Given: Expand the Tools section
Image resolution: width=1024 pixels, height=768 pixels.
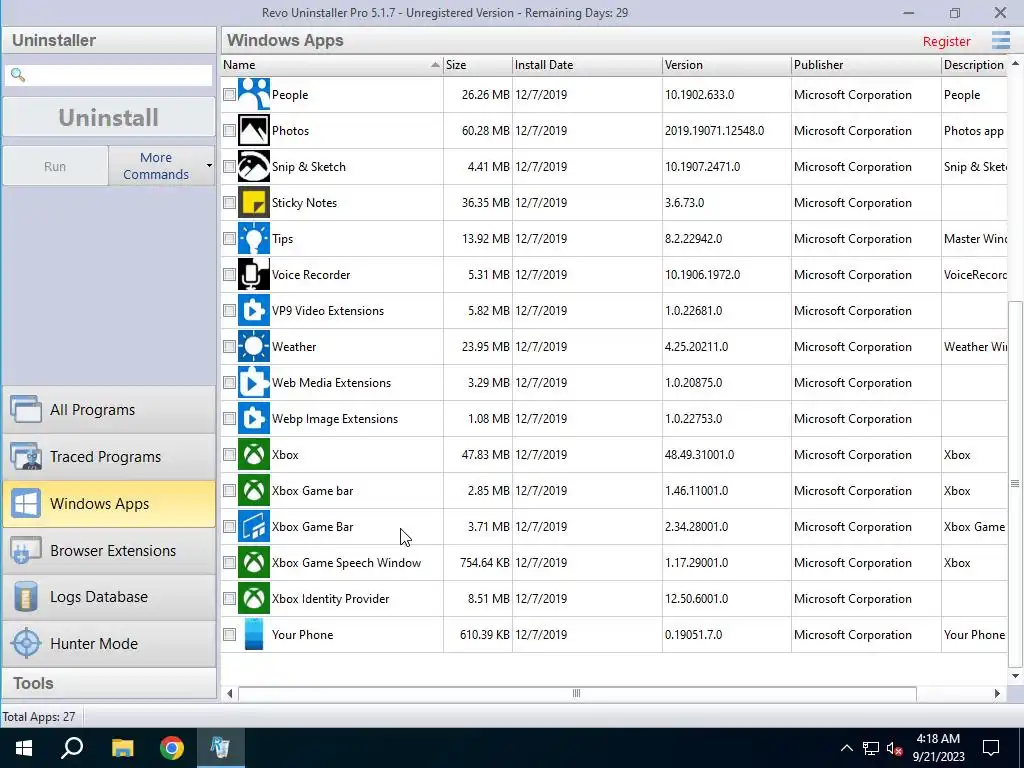Looking at the screenshot, I should (x=109, y=683).
